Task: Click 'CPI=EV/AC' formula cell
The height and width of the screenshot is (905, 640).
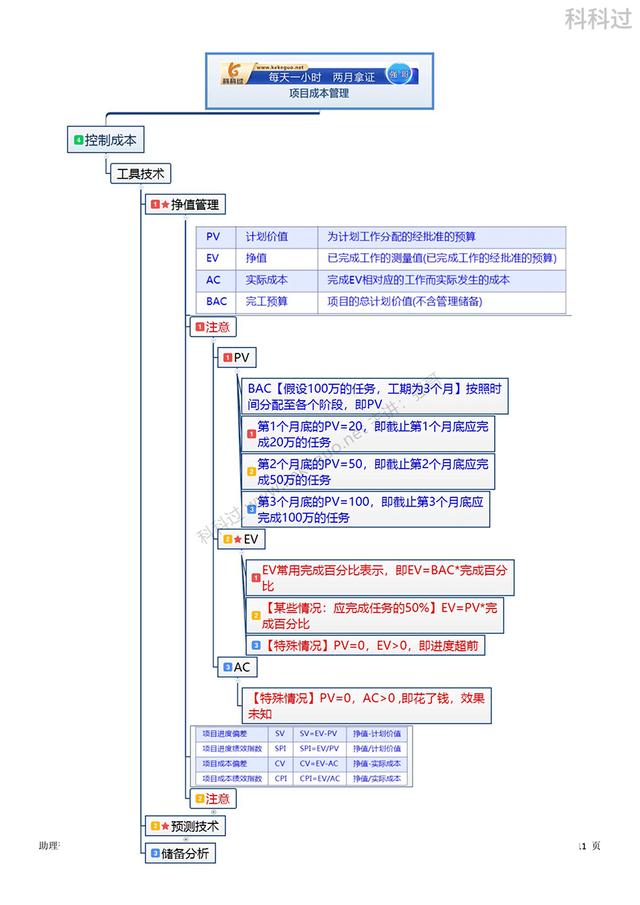Action: point(319,779)
